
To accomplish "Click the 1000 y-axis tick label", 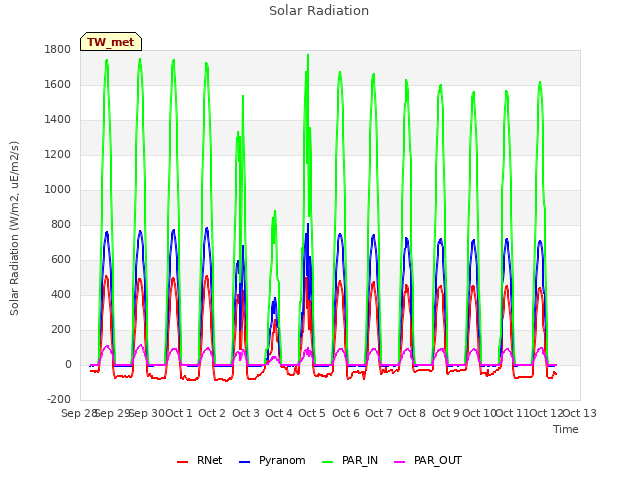I will pos(58,189).
